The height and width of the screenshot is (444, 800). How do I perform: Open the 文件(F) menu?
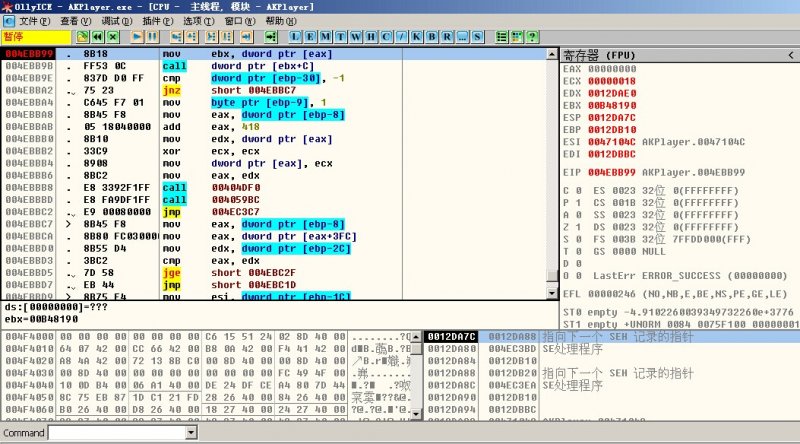[x=35, y=21]
